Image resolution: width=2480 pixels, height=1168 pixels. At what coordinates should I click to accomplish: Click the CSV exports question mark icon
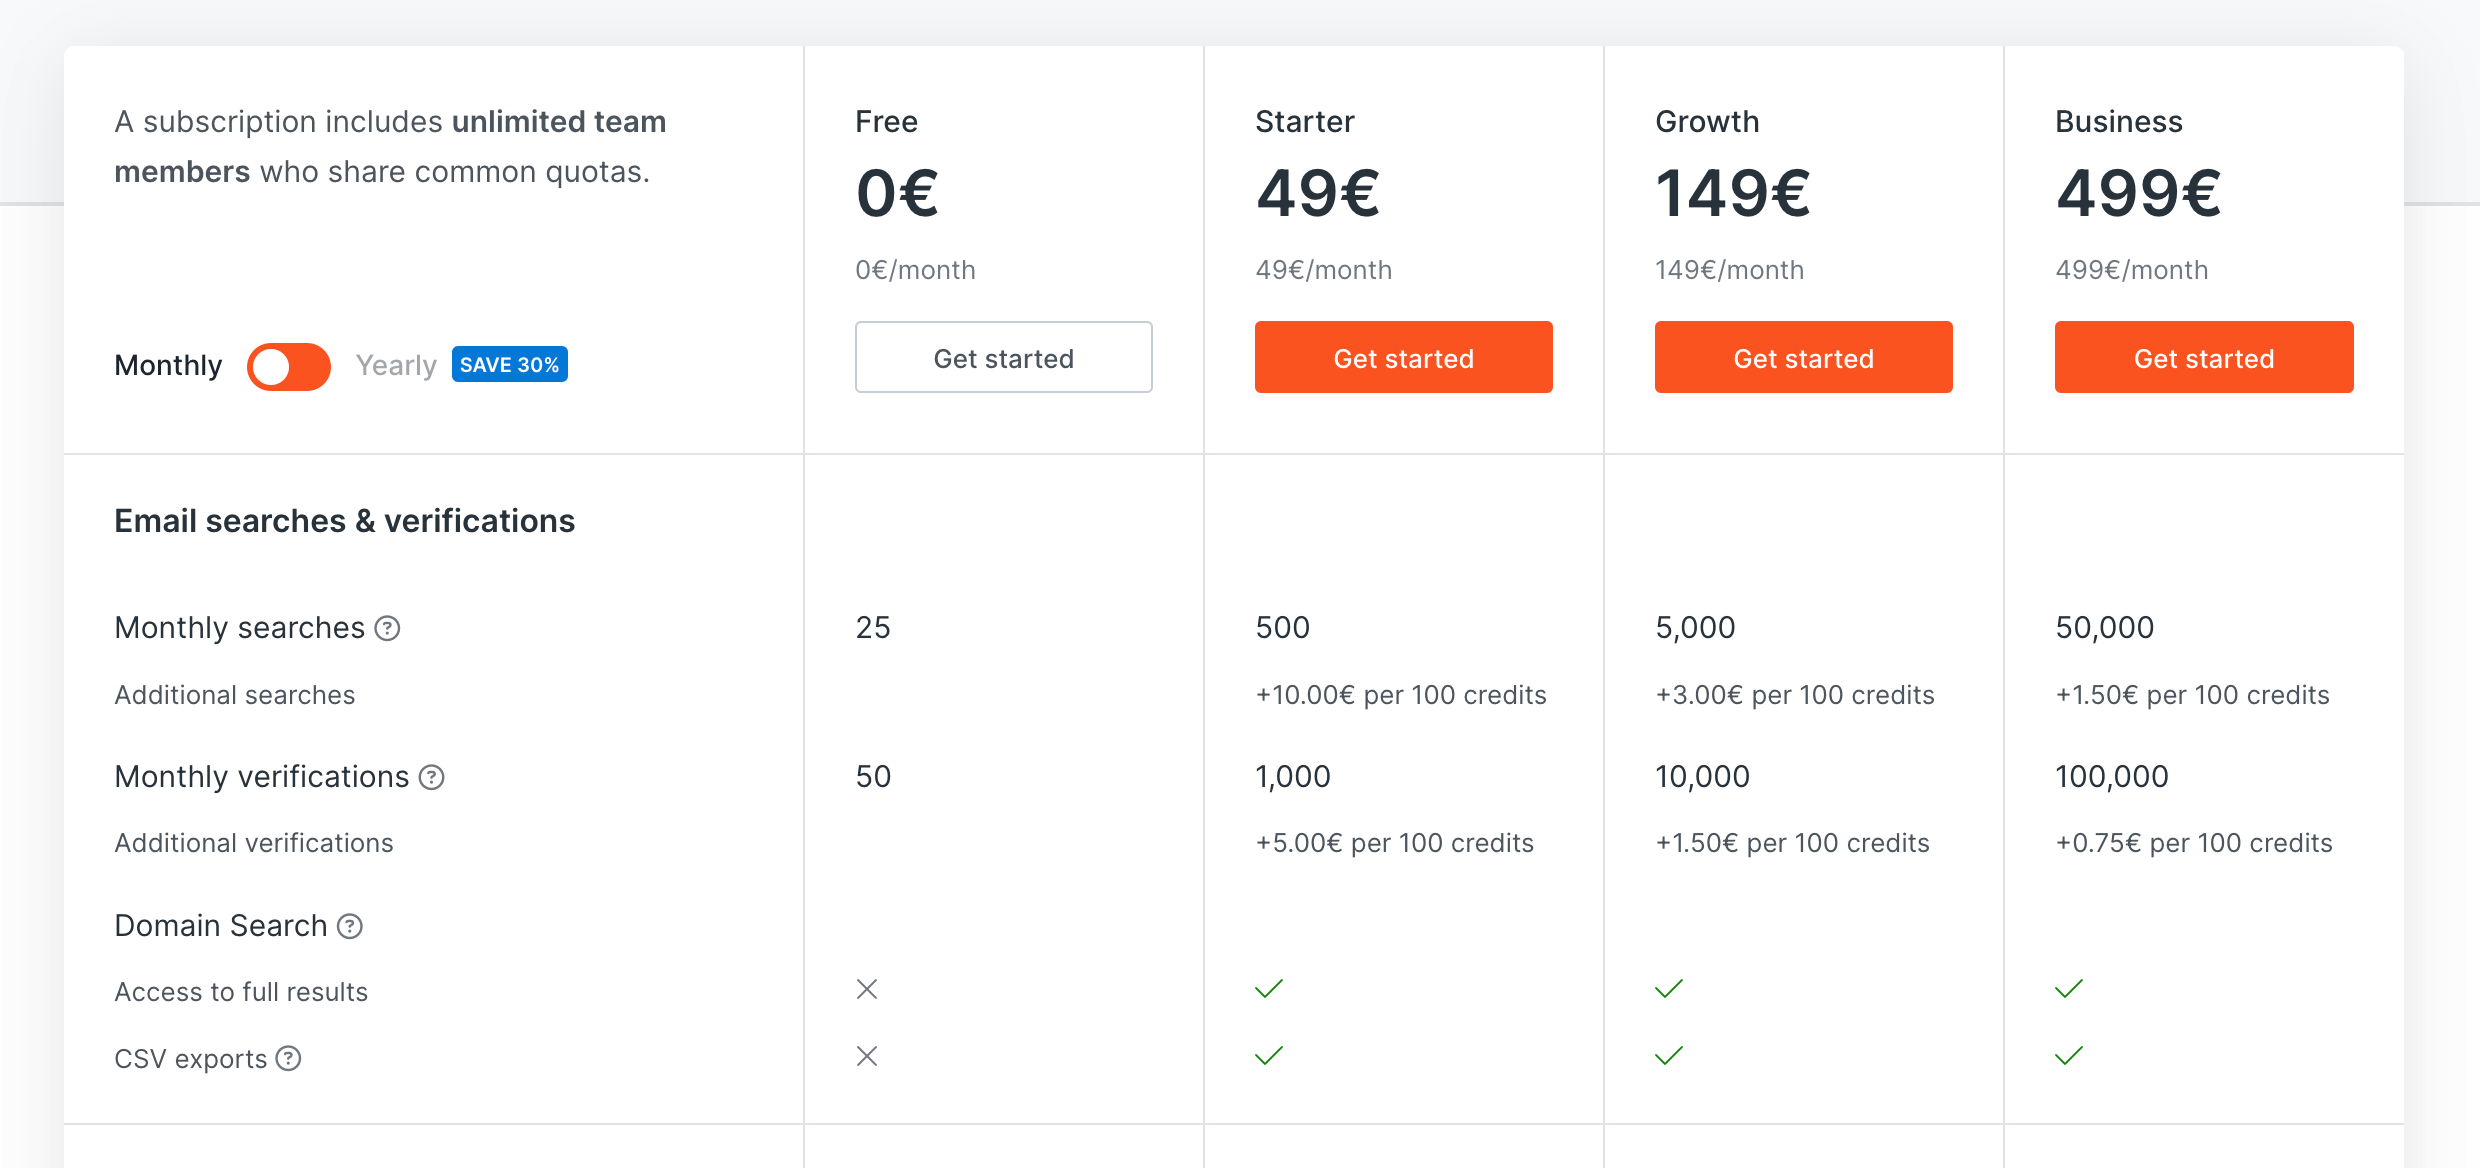click(x=288, y=1058)
